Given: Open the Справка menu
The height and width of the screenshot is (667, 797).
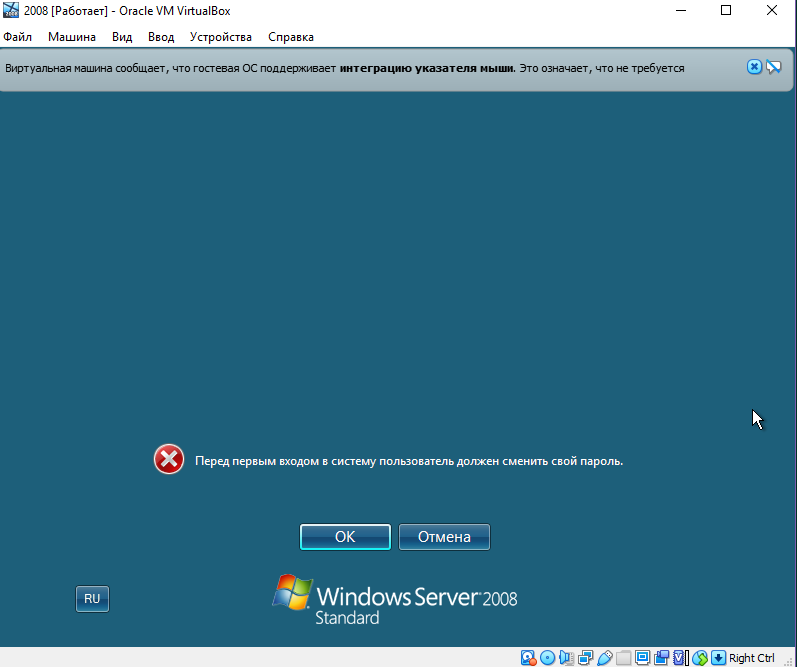Looking at the screenshot, I should coord(291,37).
